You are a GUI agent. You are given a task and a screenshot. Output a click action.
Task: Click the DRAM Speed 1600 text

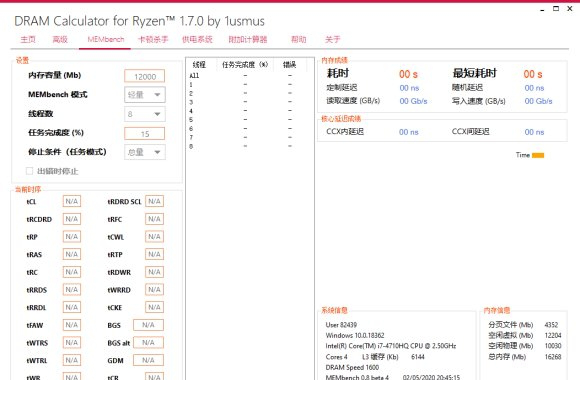[x=352, y=367]
